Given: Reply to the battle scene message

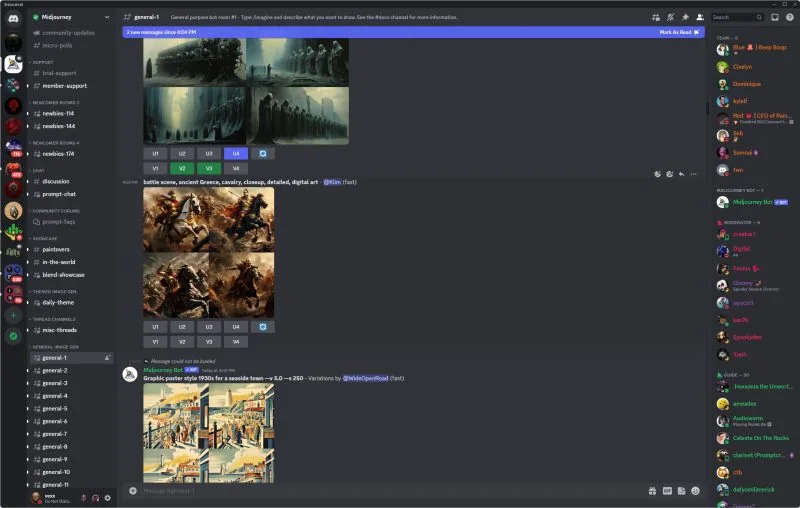Looking at the screenshot, I should pos(681,174).
